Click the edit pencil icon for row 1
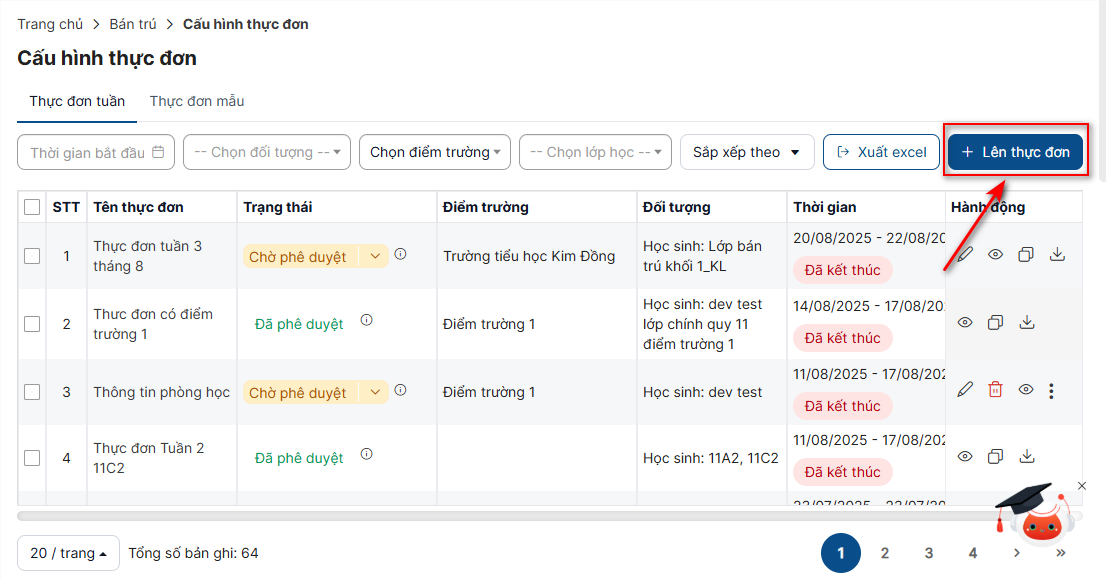This screenshot has height=580, width=1106. (965, 255)
